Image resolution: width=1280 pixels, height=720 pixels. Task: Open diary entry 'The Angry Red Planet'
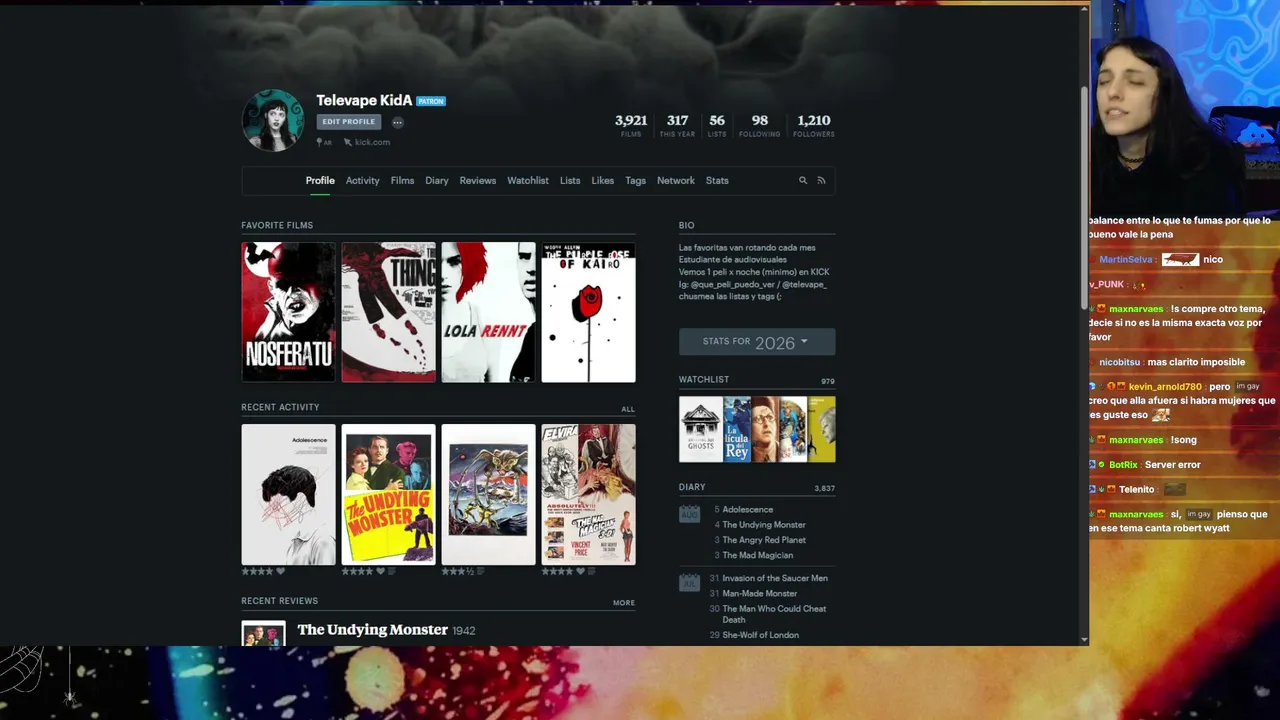pos(764,540)
